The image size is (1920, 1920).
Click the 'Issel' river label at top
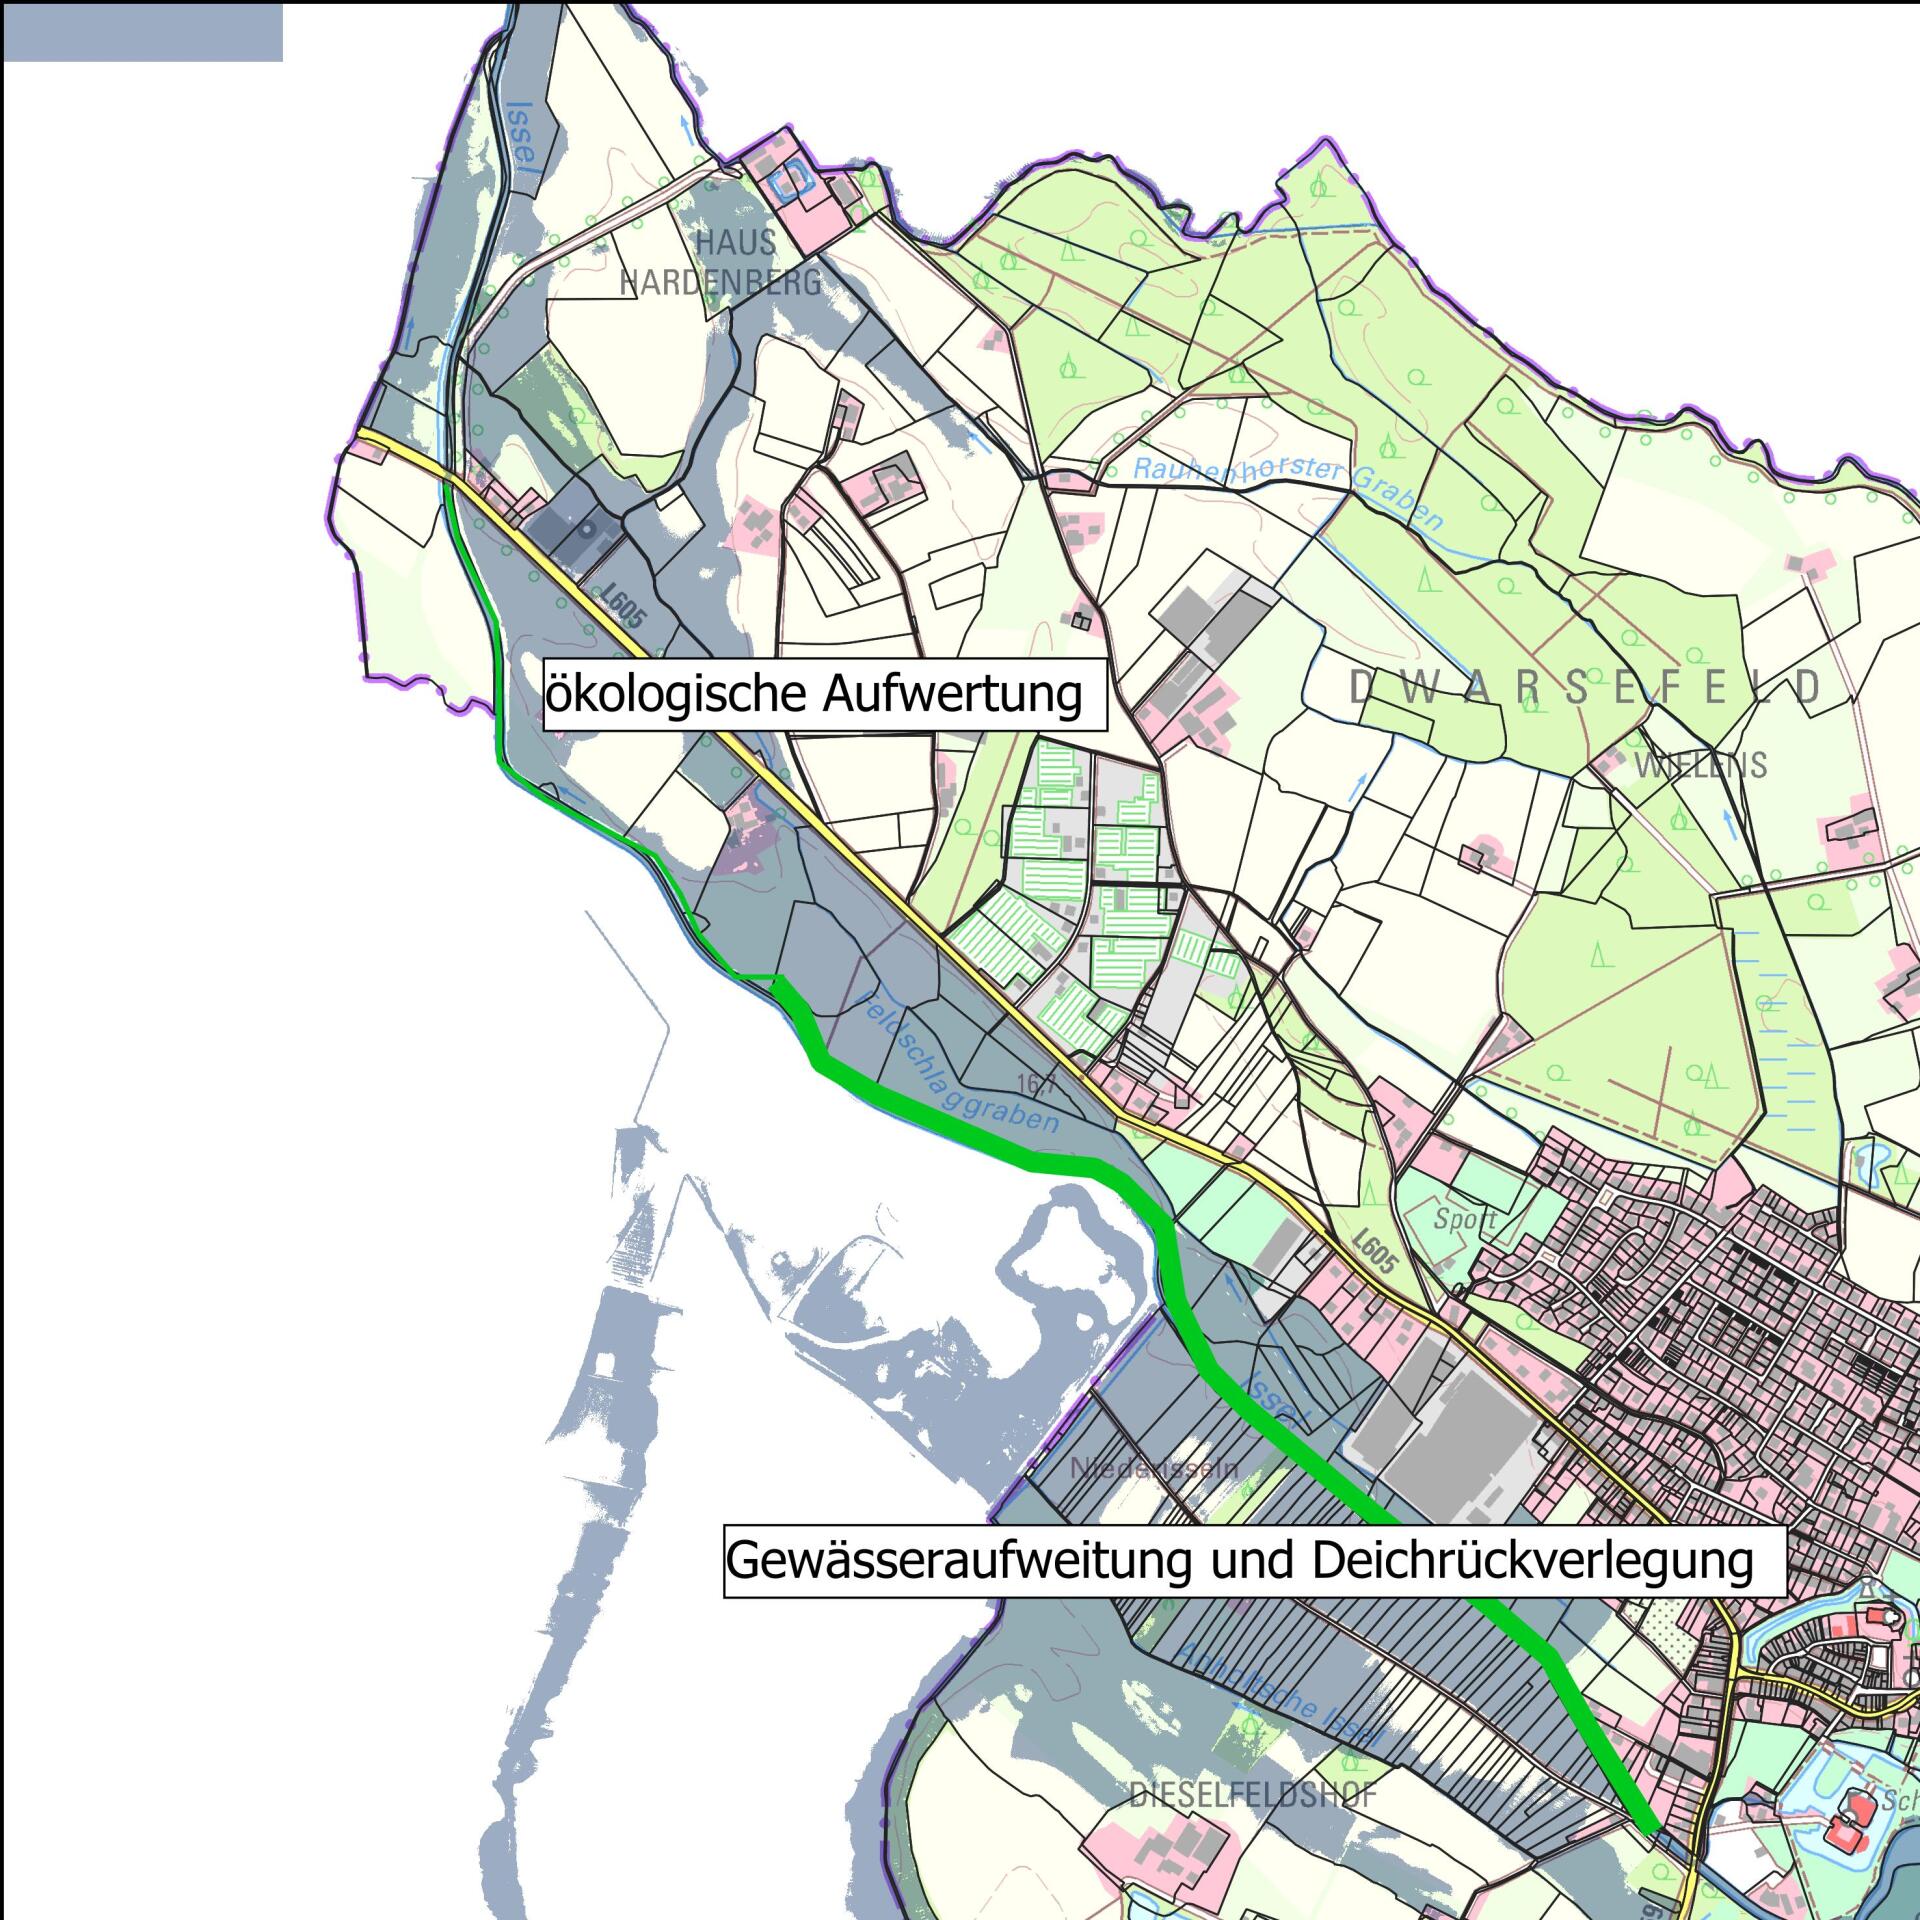tap(521, 137)
